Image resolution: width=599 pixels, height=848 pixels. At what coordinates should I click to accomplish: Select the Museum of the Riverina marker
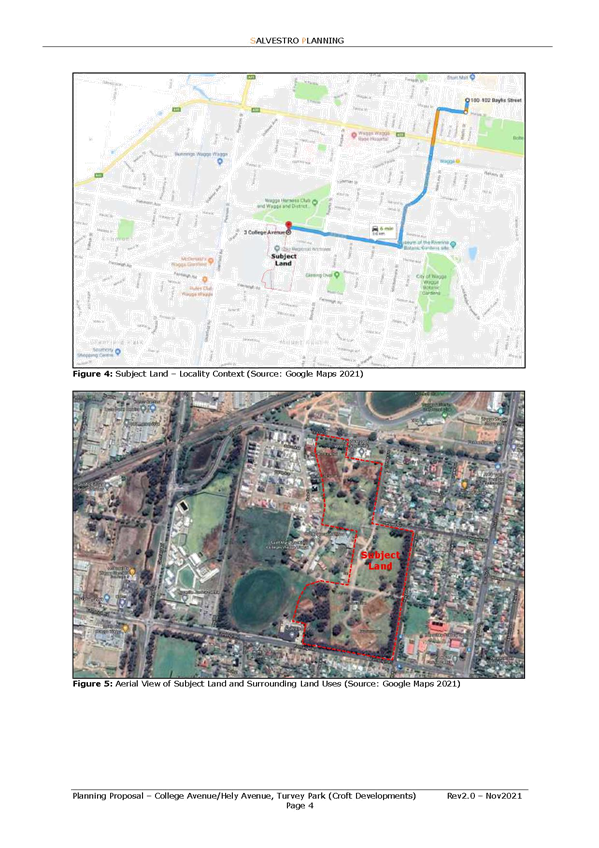pos(454,244)
